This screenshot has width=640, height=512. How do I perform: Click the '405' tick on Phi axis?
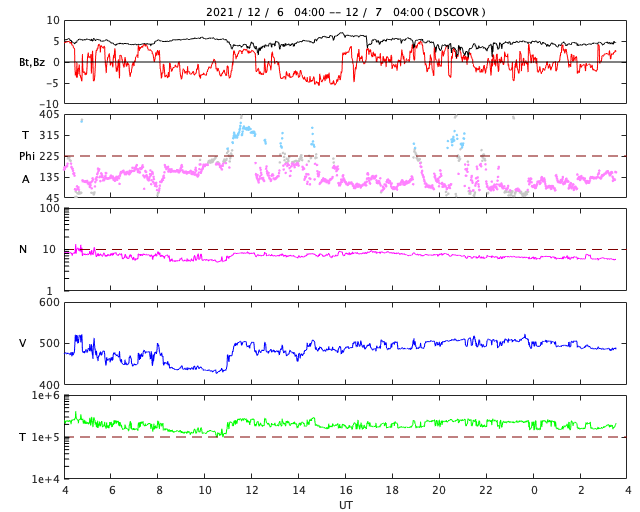click(x=49, y=115)
